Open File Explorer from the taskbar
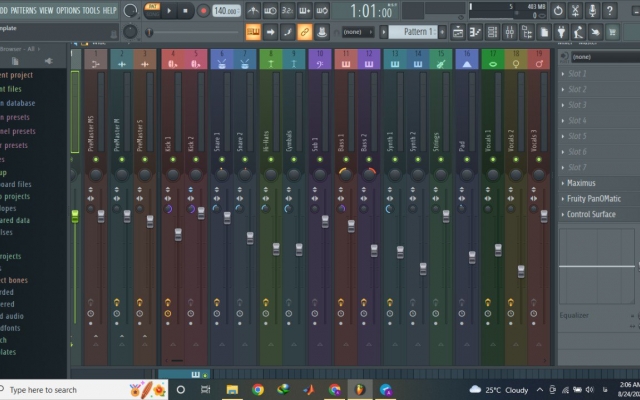The width and height of the screenshot is (640, 400). [x=232, y=390]
